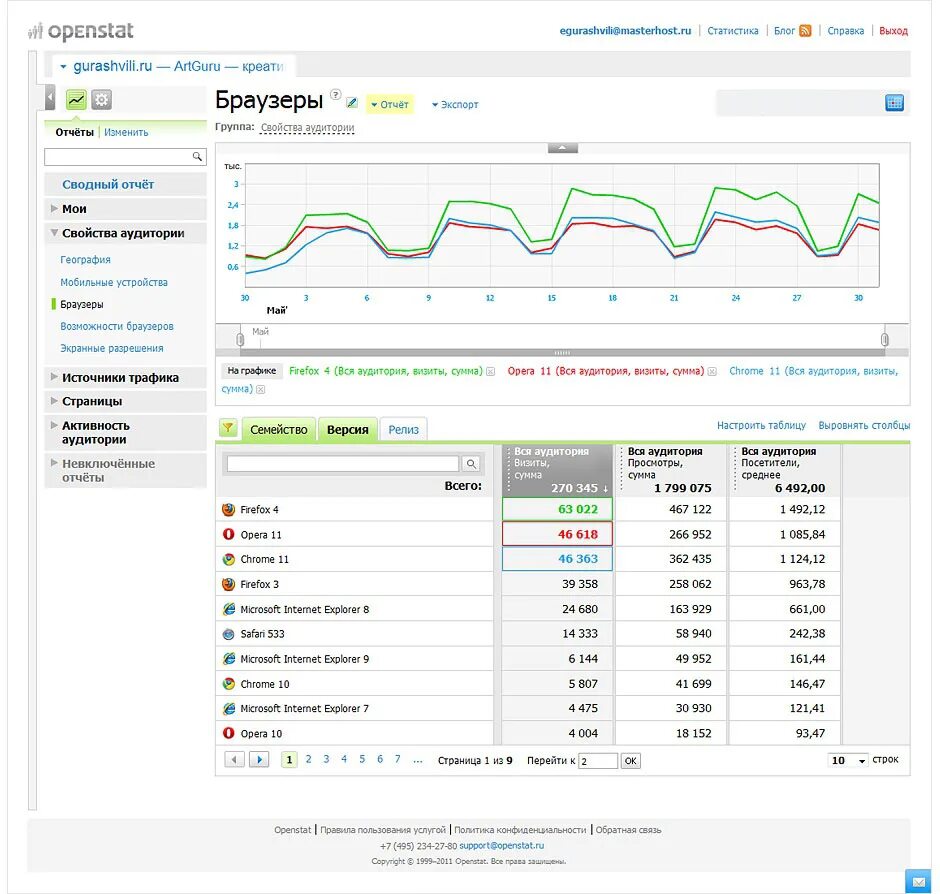
Task: Open Мобильные устройства report
Action: 114,282
